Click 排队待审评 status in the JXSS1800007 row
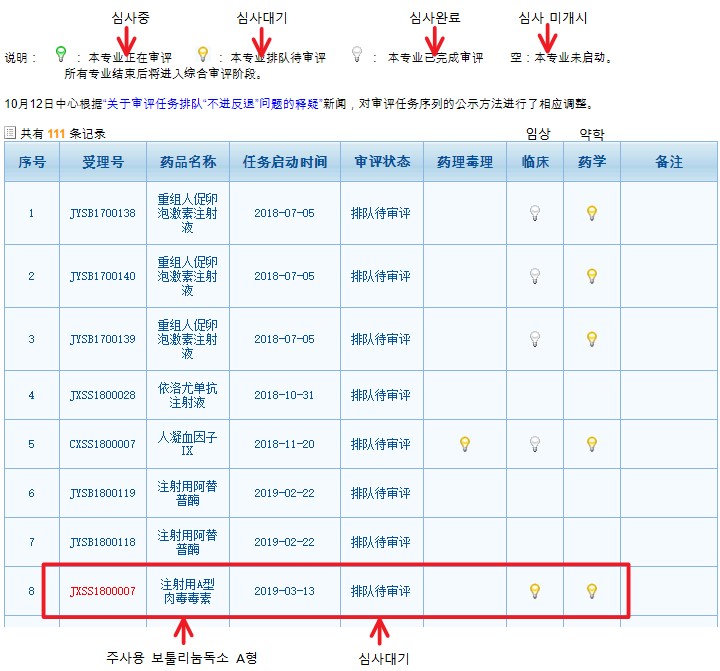Image resolution: width=720 pixels, height=671 pixels. click(381, 591)
